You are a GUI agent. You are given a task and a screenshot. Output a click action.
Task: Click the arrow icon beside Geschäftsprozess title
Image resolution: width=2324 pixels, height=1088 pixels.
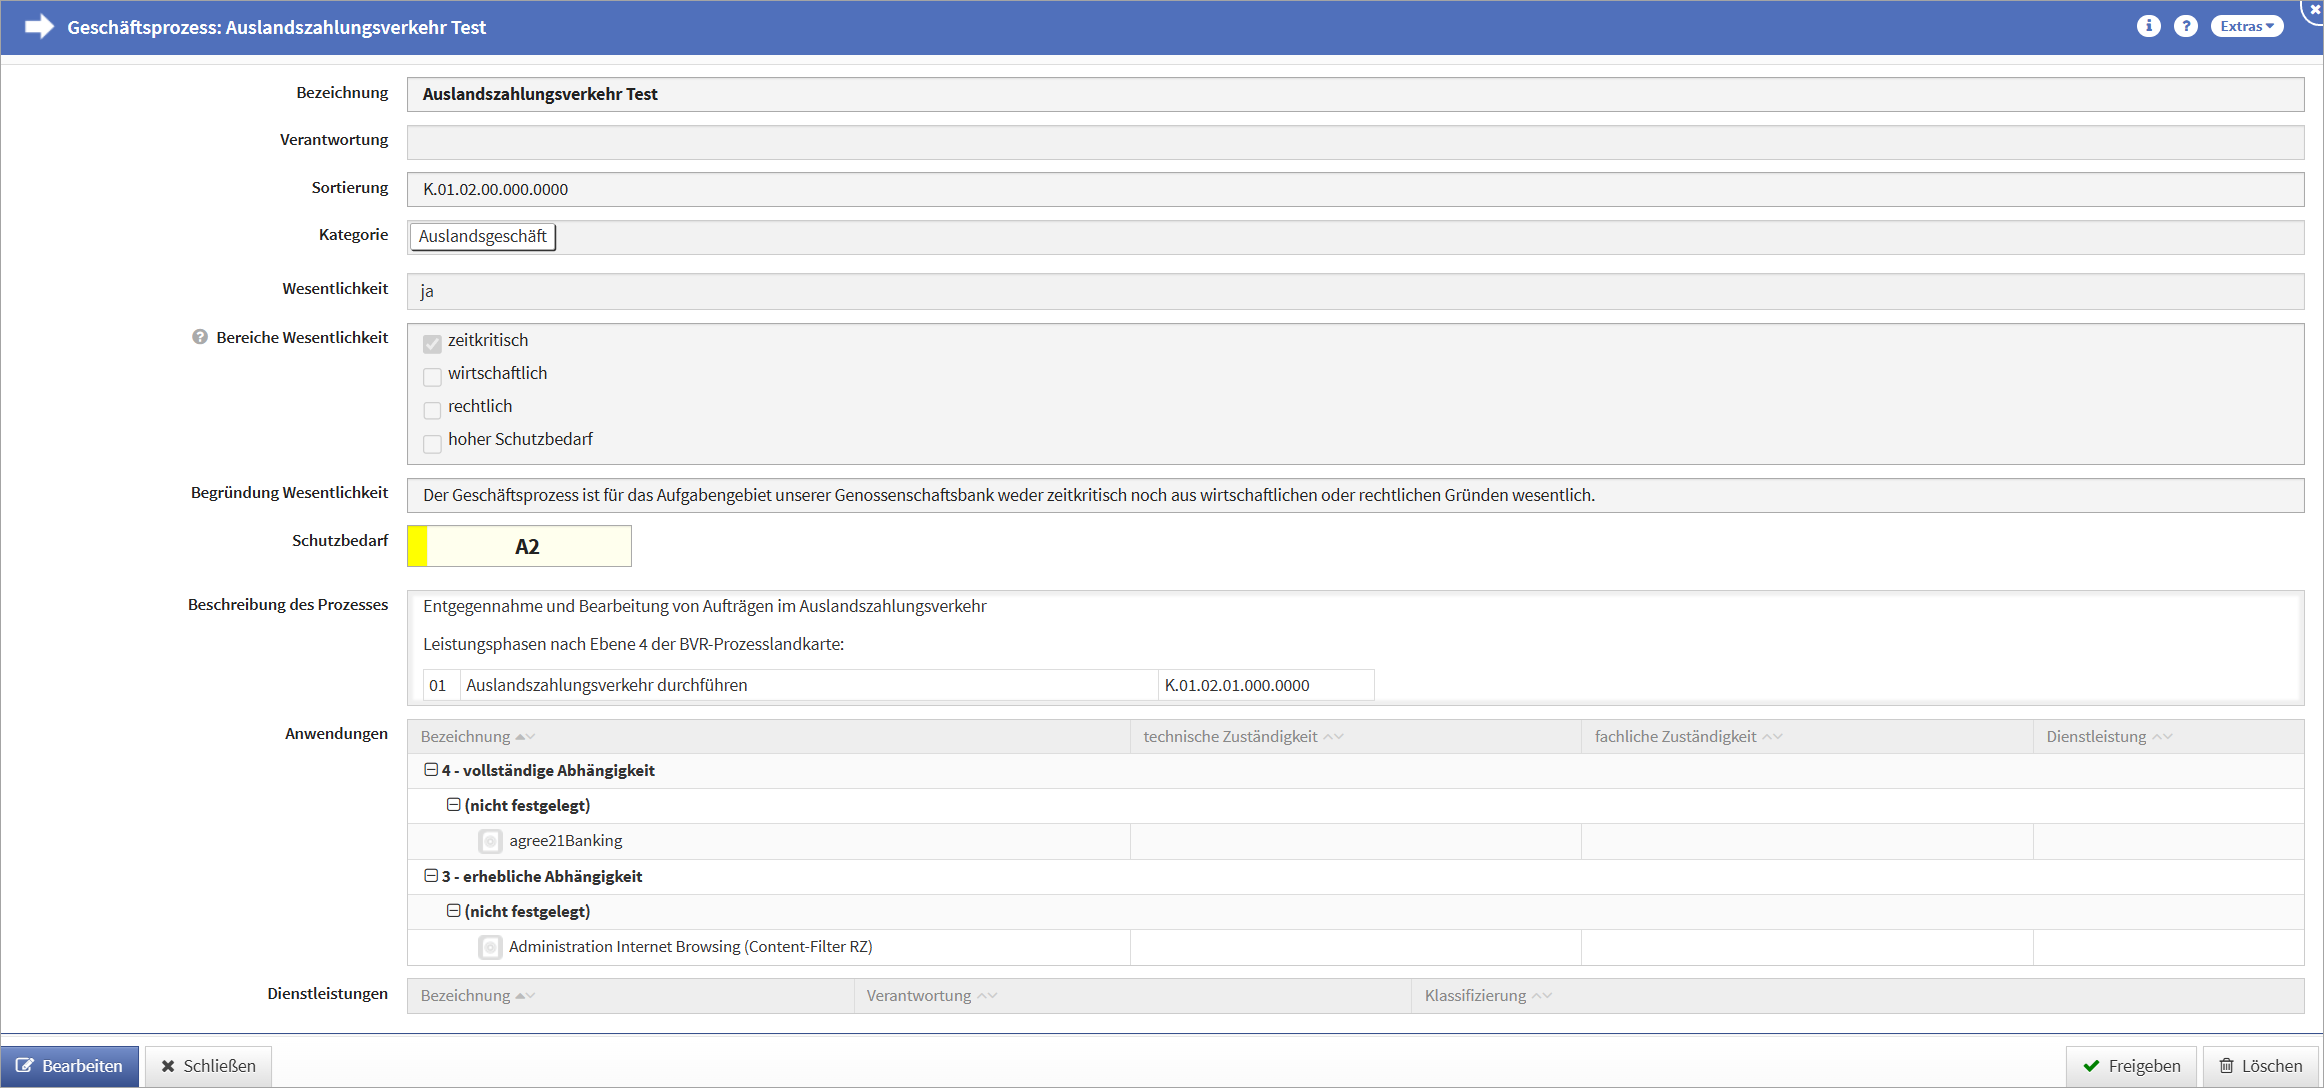click(x=38, y=26)
